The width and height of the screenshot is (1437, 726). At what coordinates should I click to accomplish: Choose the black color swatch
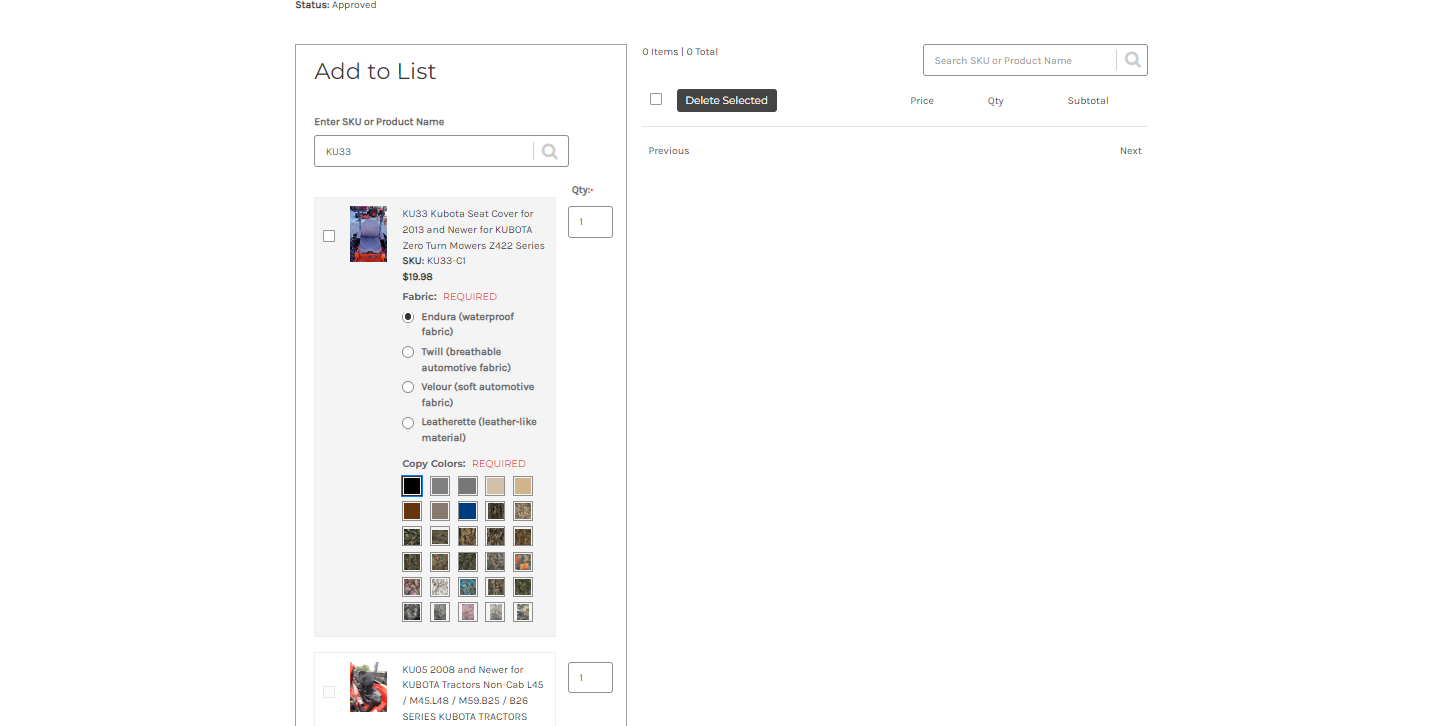point(412,486)
